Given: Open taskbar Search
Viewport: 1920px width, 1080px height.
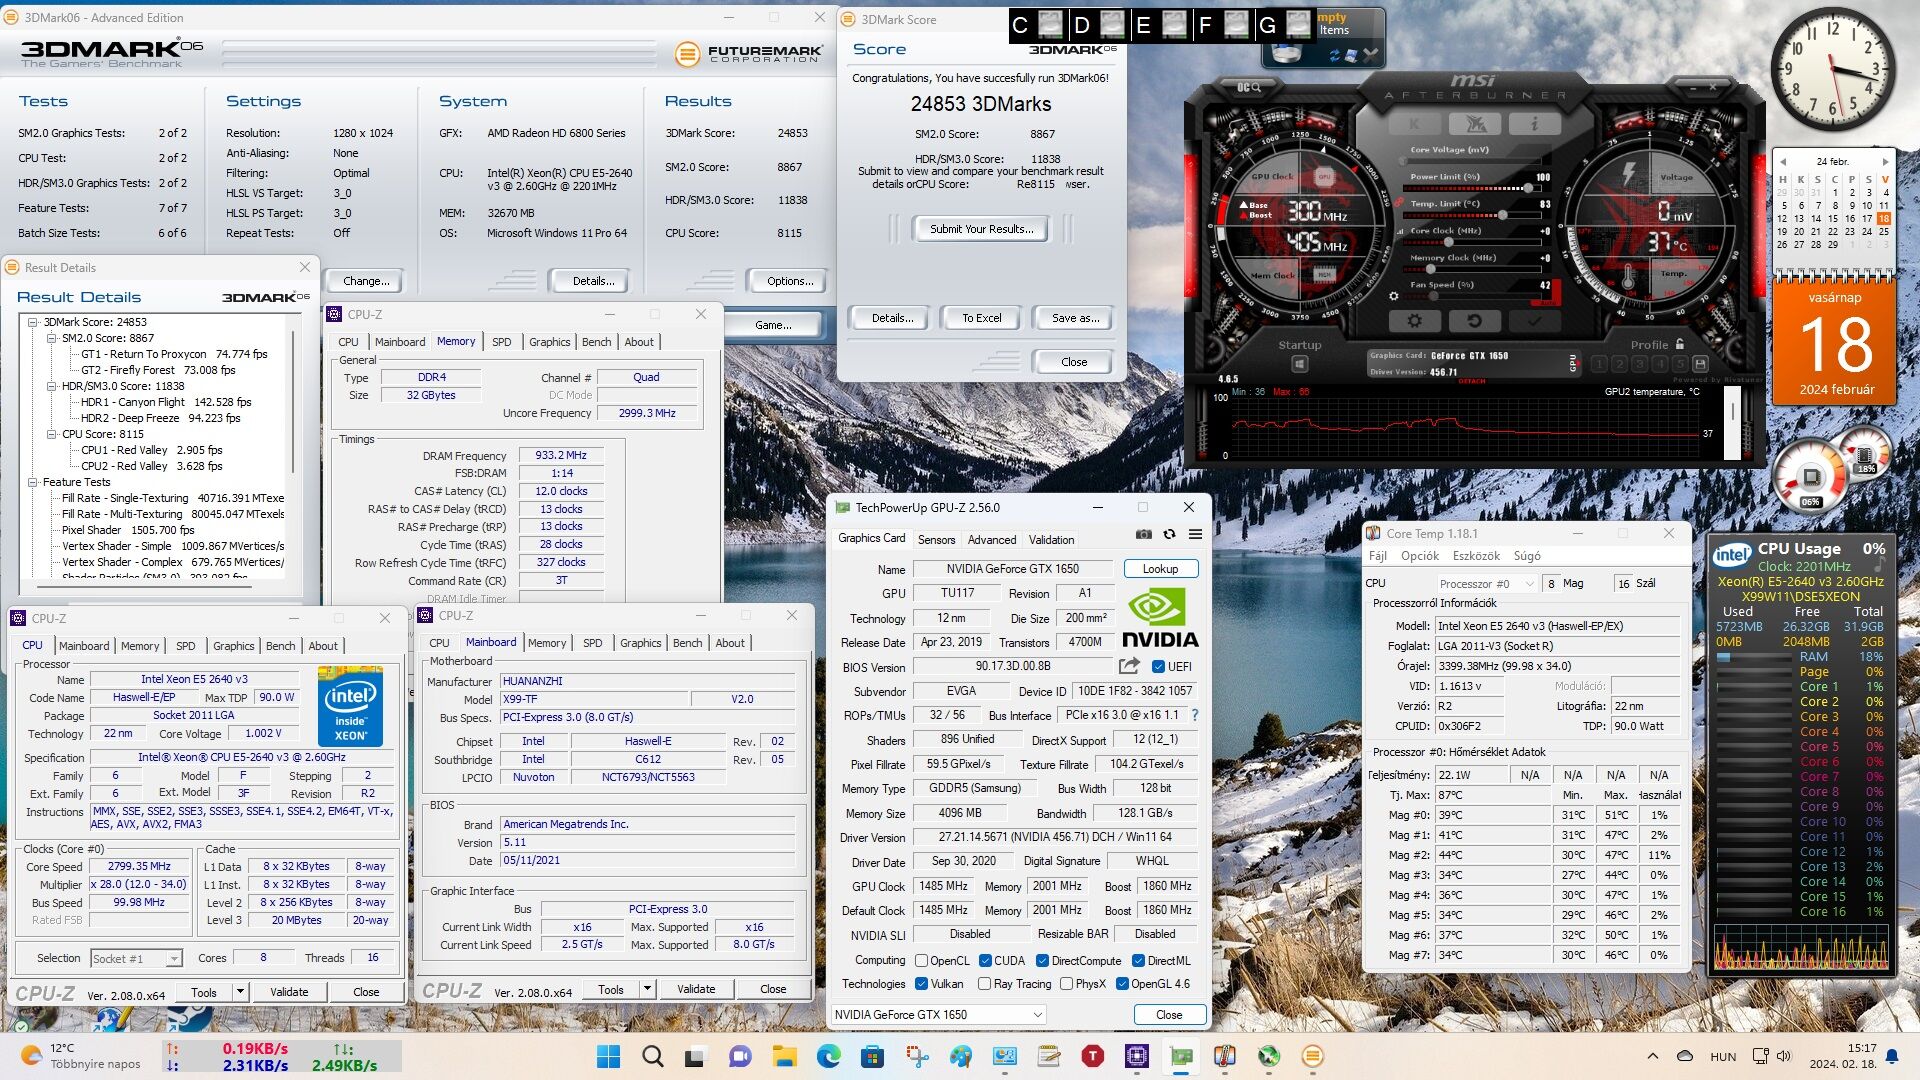Looking at the screenshot, I should [x=653, y=1056].
